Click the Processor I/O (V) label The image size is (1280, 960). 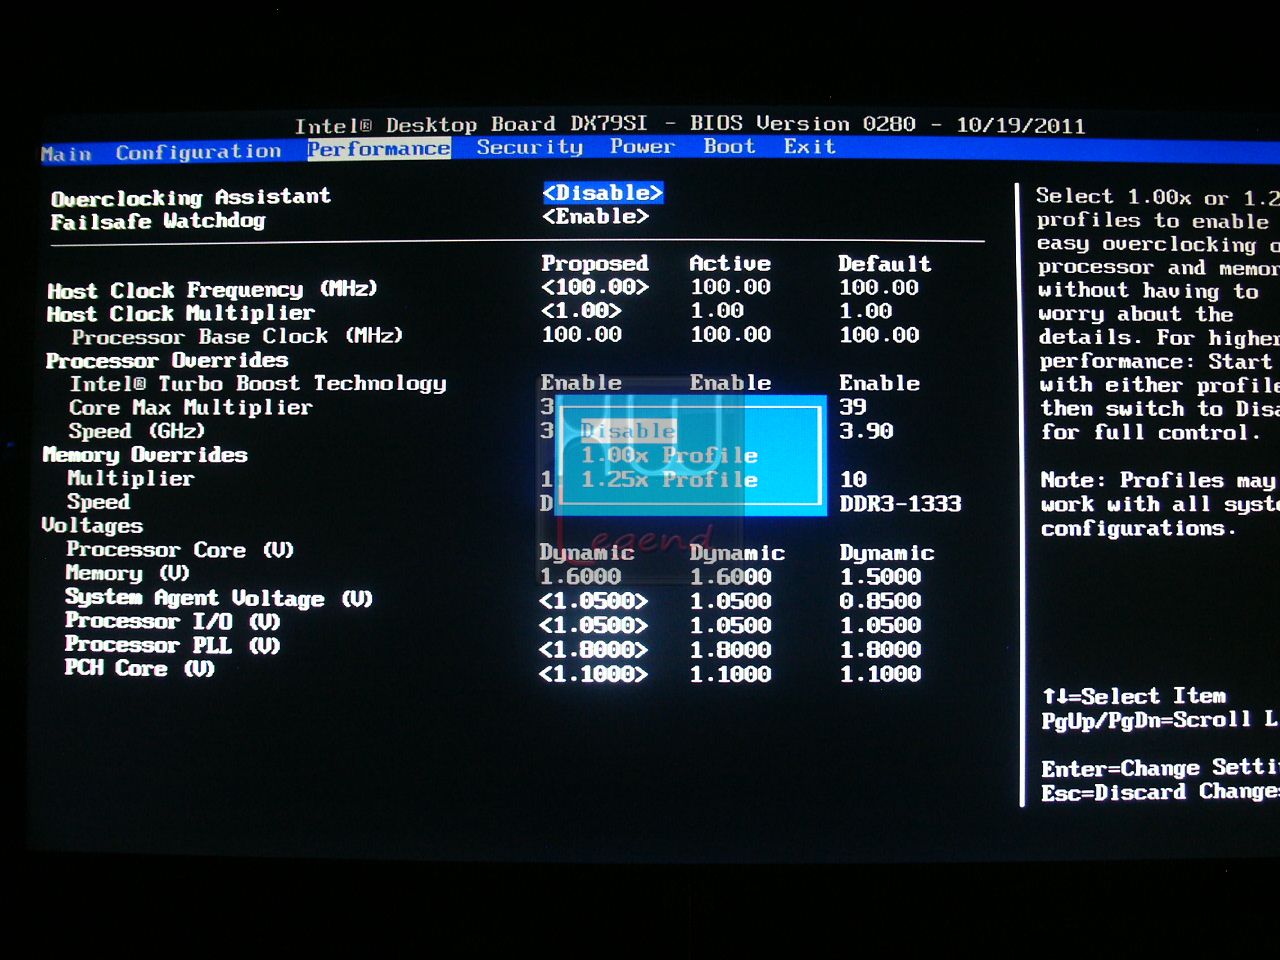(x=173, y=621)
